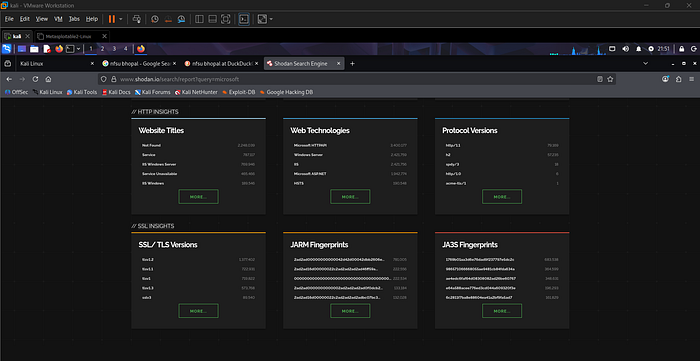Open the VMware Edit menu
This screenshot has width=700, height=361.
click(x=25, y=19)
